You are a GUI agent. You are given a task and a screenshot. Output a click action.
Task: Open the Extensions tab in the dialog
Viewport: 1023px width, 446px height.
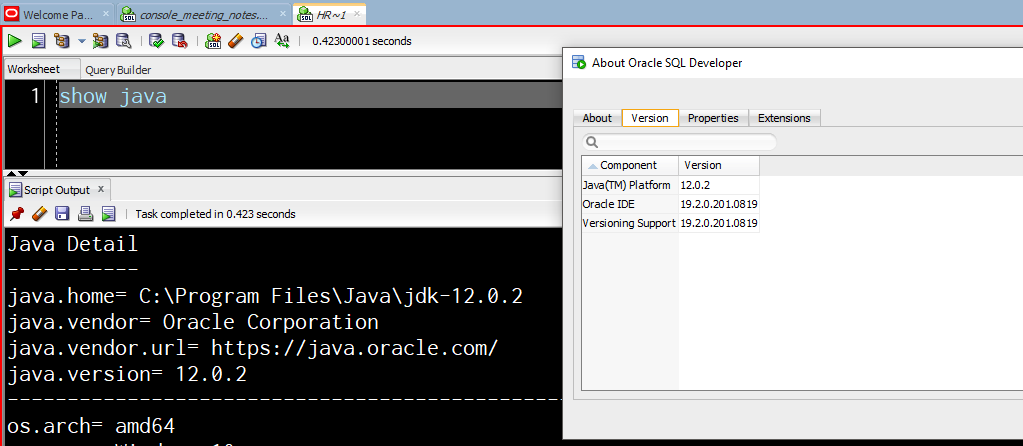tap(784, 118)
